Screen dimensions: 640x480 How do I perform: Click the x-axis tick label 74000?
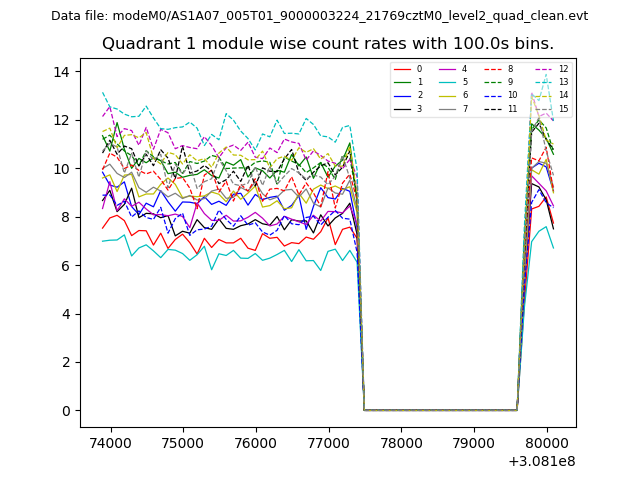(x=110, y=442)
